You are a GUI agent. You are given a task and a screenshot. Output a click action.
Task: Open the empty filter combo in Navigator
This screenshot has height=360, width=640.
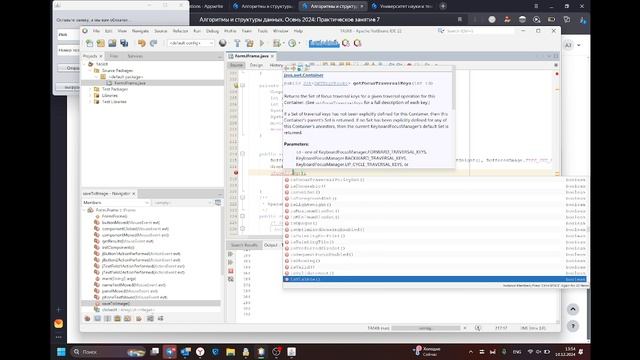(x=182, y=202)
